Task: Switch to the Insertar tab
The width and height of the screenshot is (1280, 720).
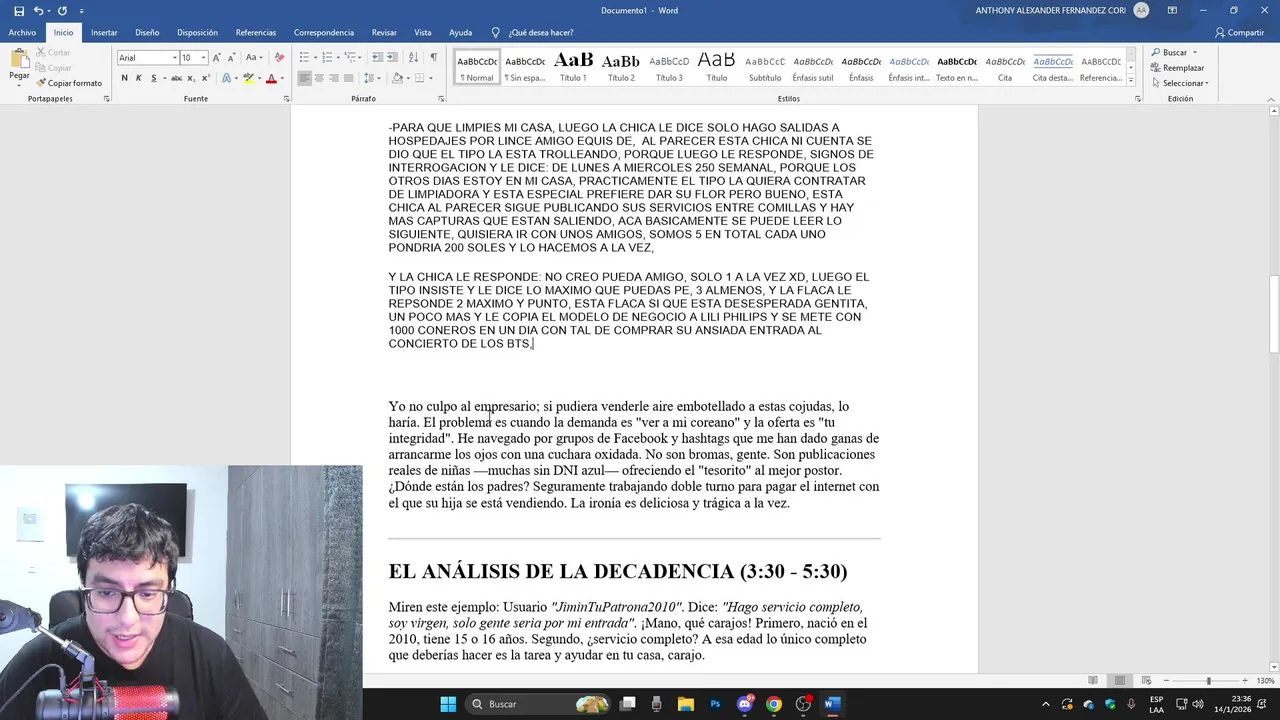Action: pos(104,33)
